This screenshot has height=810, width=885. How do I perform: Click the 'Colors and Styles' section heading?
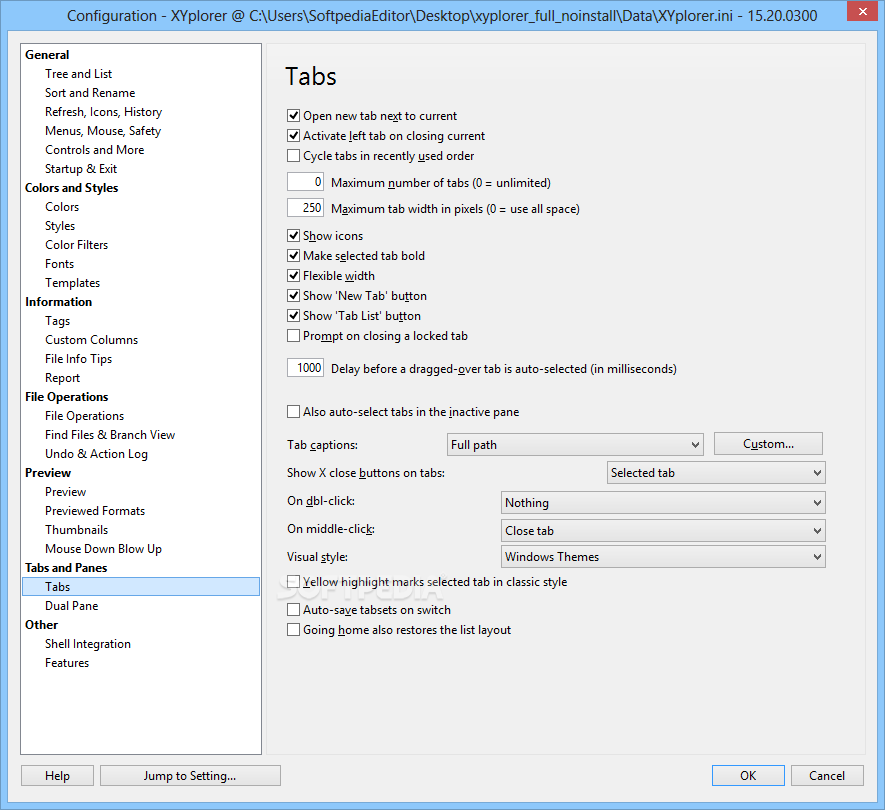tap(72, 188)
